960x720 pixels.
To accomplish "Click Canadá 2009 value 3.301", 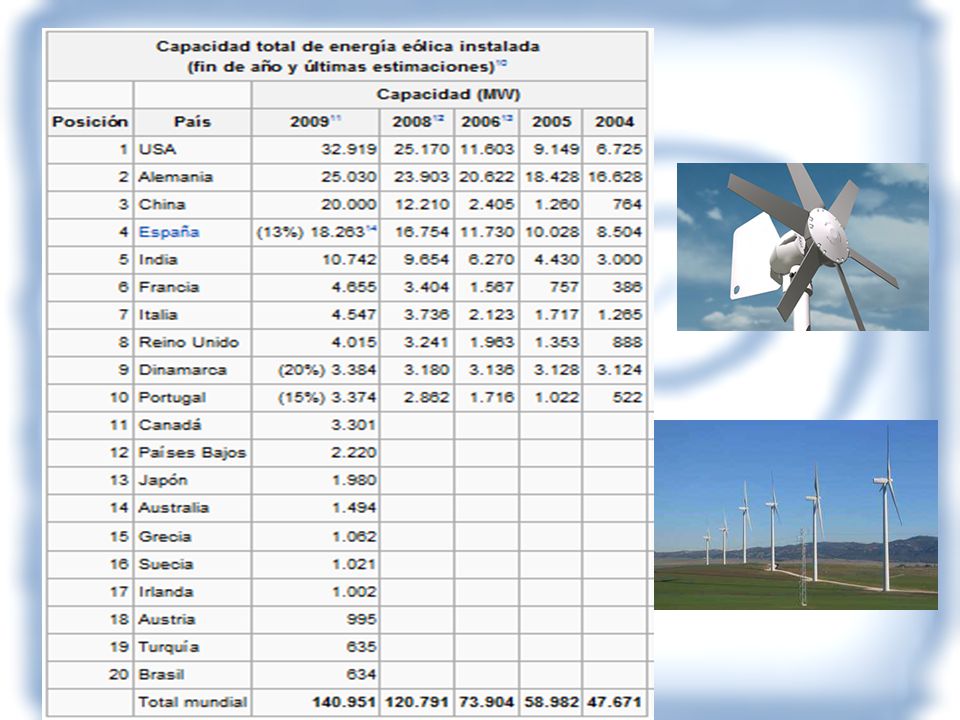I will 353,425.
